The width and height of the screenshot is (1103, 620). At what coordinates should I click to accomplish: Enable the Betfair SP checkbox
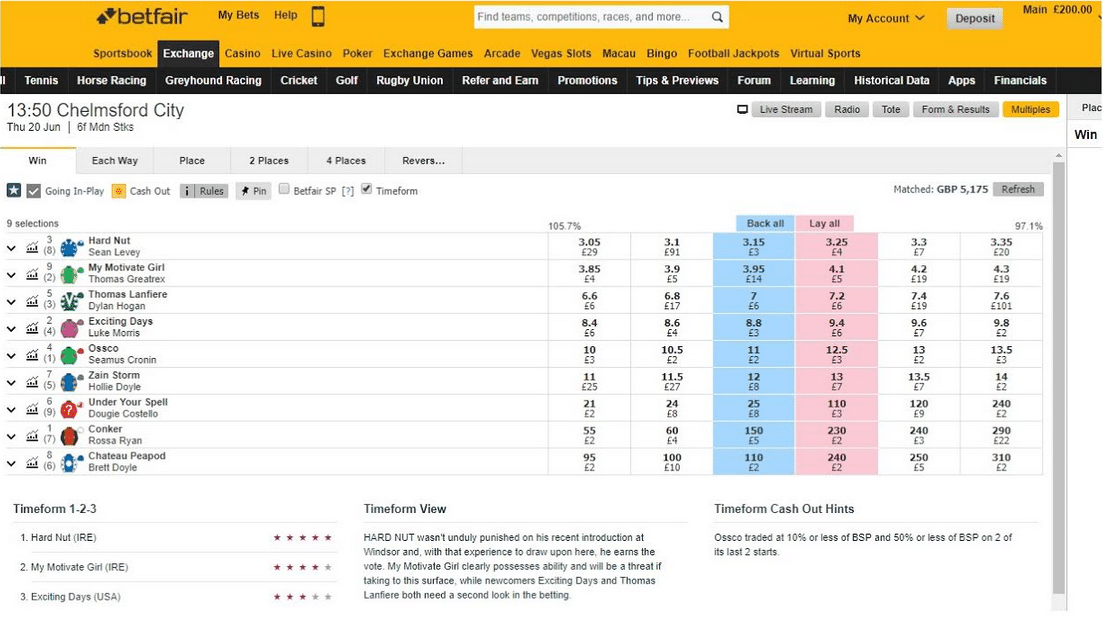pos(284,189)
